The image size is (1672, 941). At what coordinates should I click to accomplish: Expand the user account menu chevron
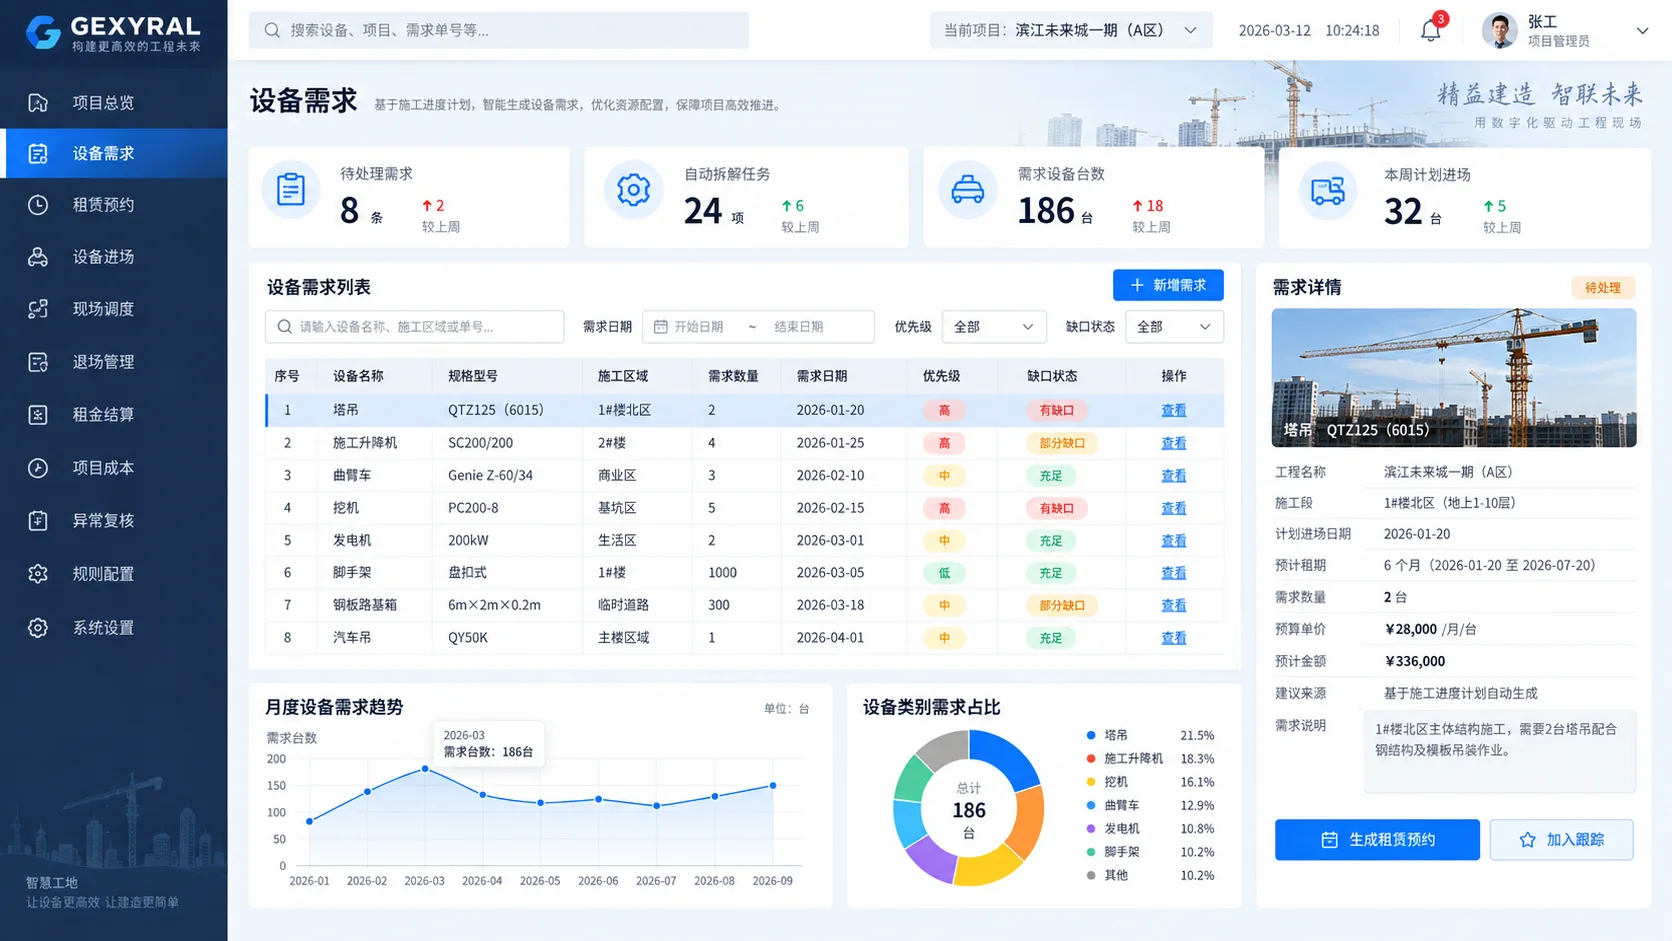(x=1642, y=31)
